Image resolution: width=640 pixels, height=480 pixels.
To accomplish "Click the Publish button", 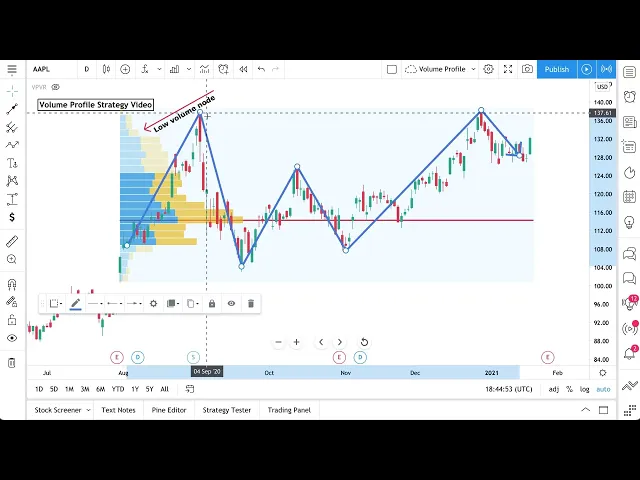I will pyautogui.click(x=557, y=69).
